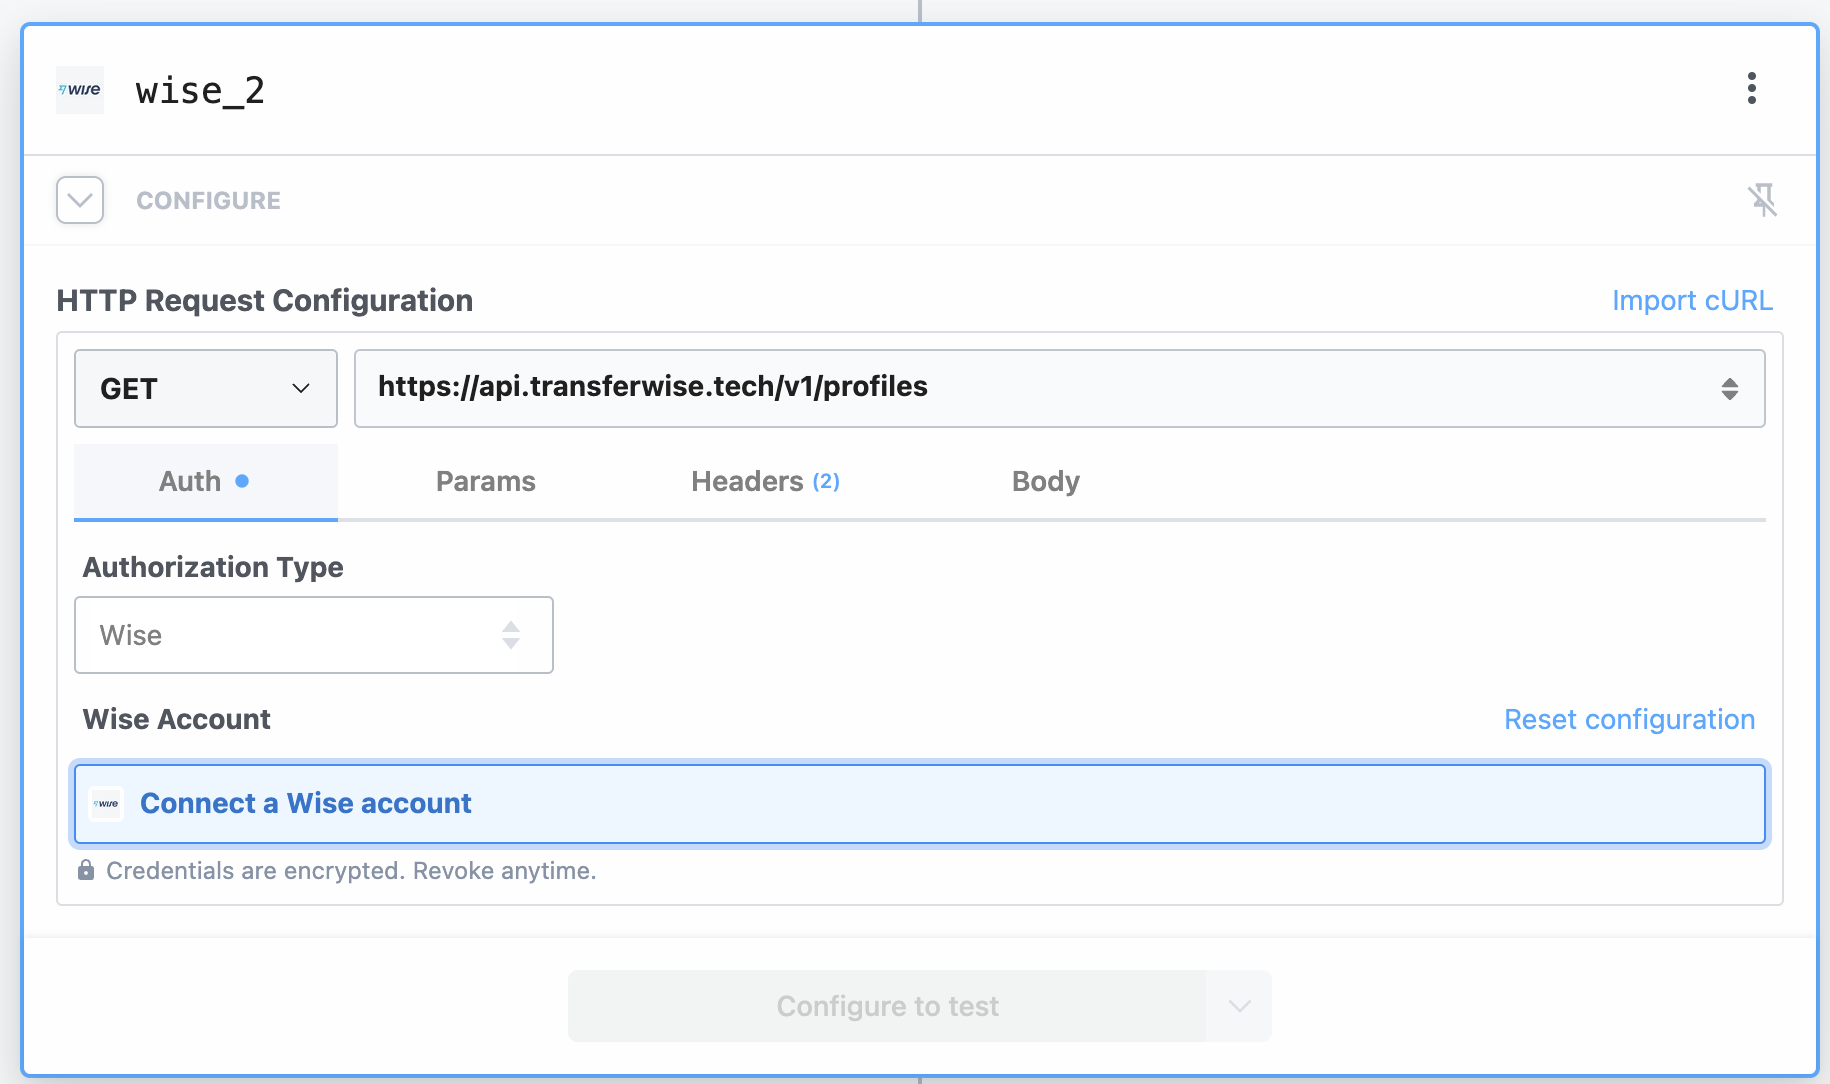Viewport: 1830px width, 1084px height.
Task: Open the GET method dropdown
Action: coord(206,388)
